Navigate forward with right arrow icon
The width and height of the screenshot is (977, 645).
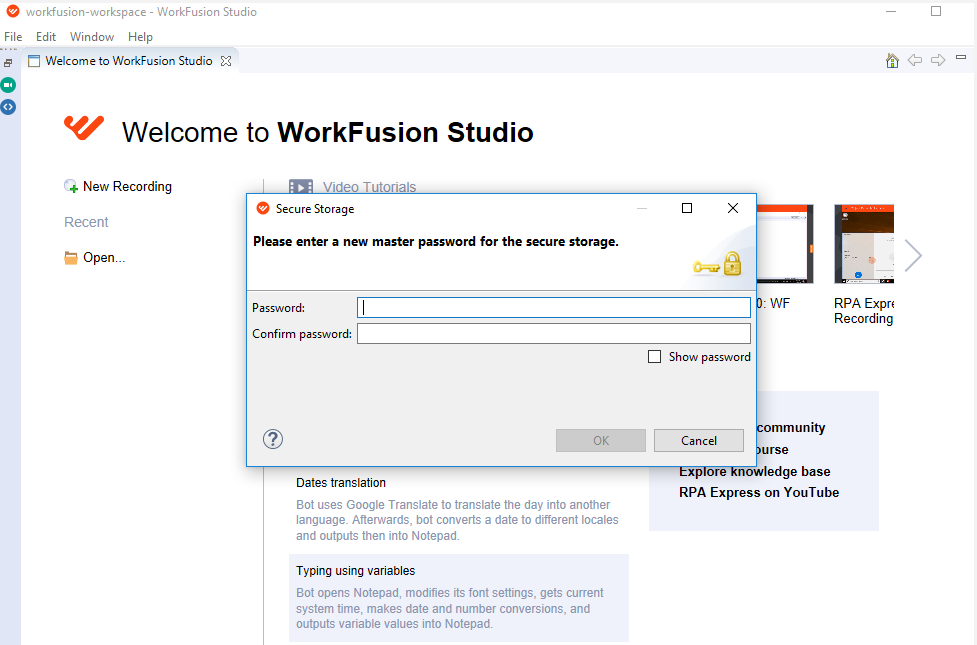click(x=938, y=60)
